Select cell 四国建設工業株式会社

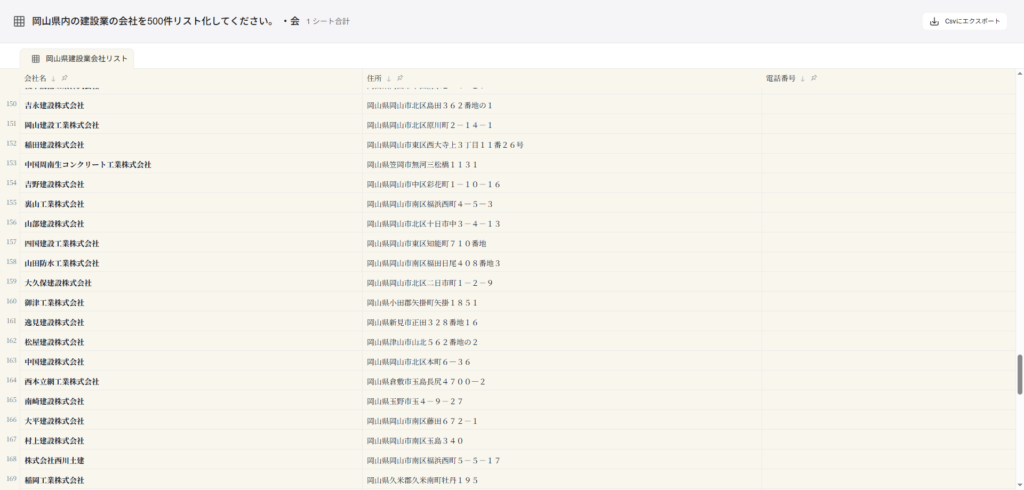tap(191, 243)
